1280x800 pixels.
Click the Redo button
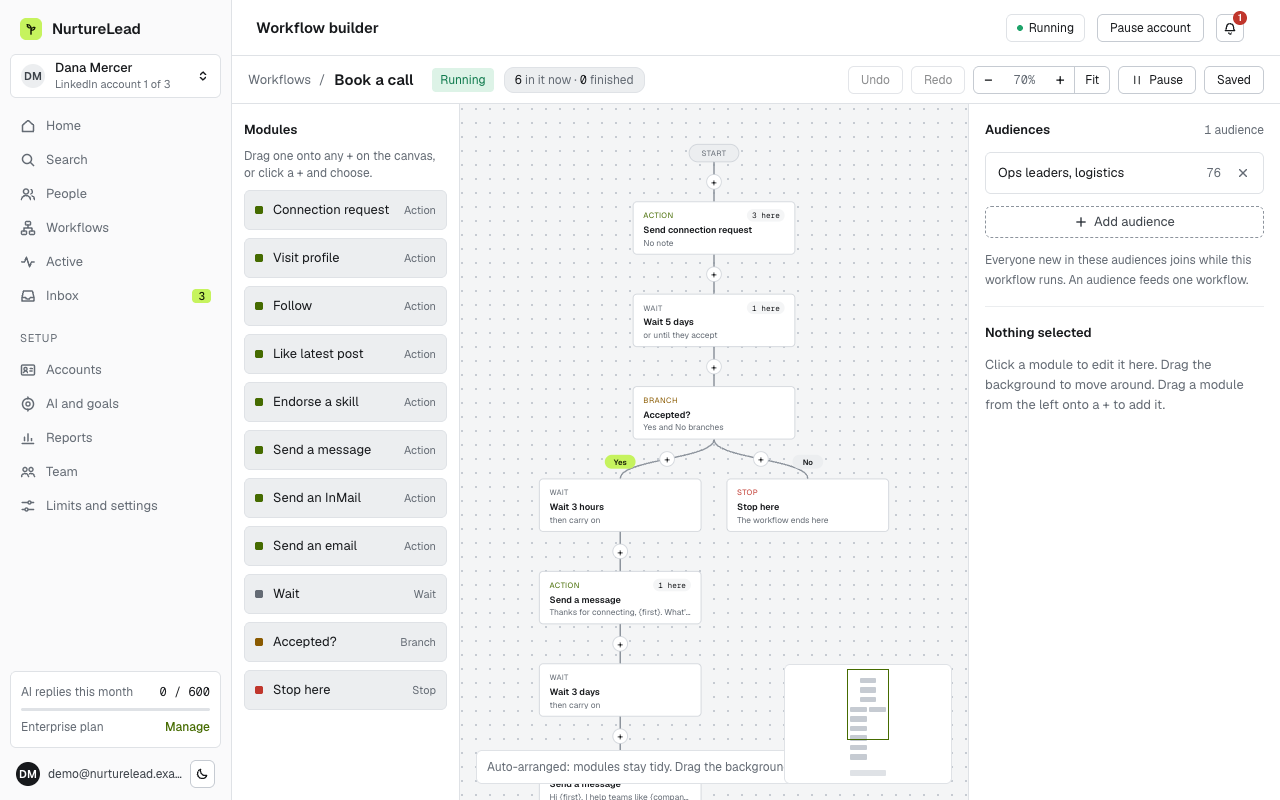tap(938, 80)
